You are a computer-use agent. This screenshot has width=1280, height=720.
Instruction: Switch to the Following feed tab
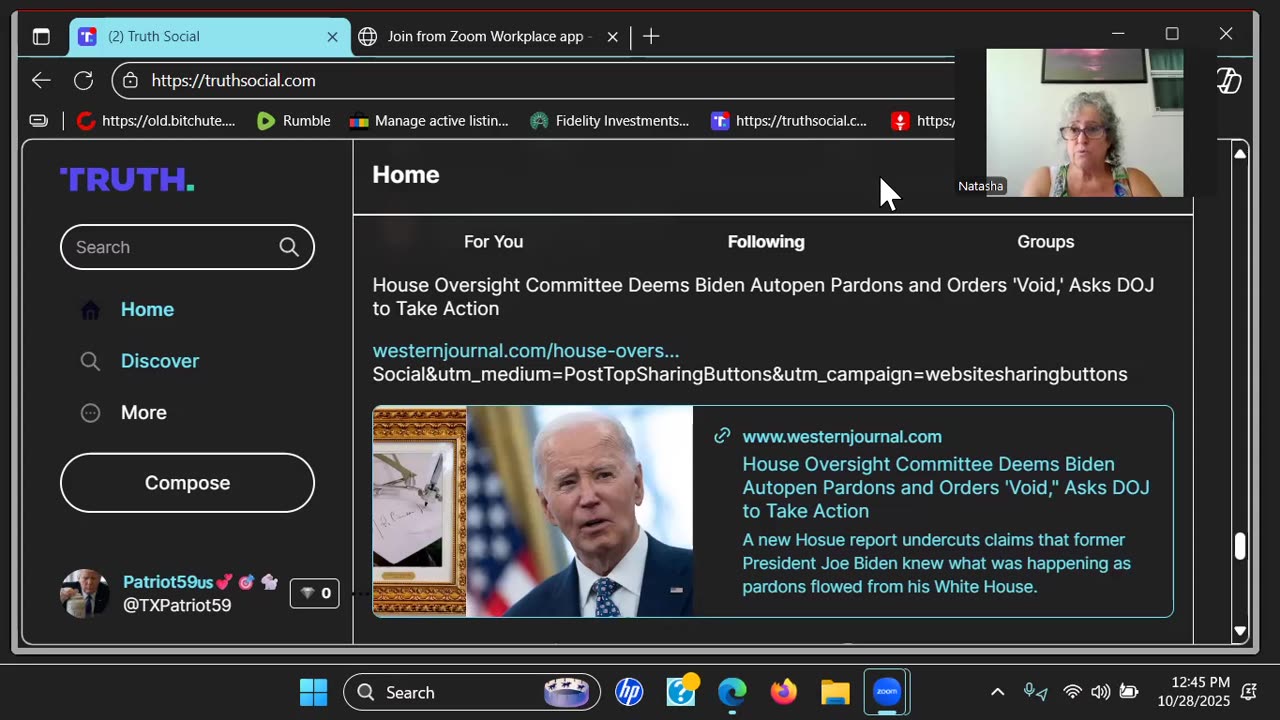point(766,242)
